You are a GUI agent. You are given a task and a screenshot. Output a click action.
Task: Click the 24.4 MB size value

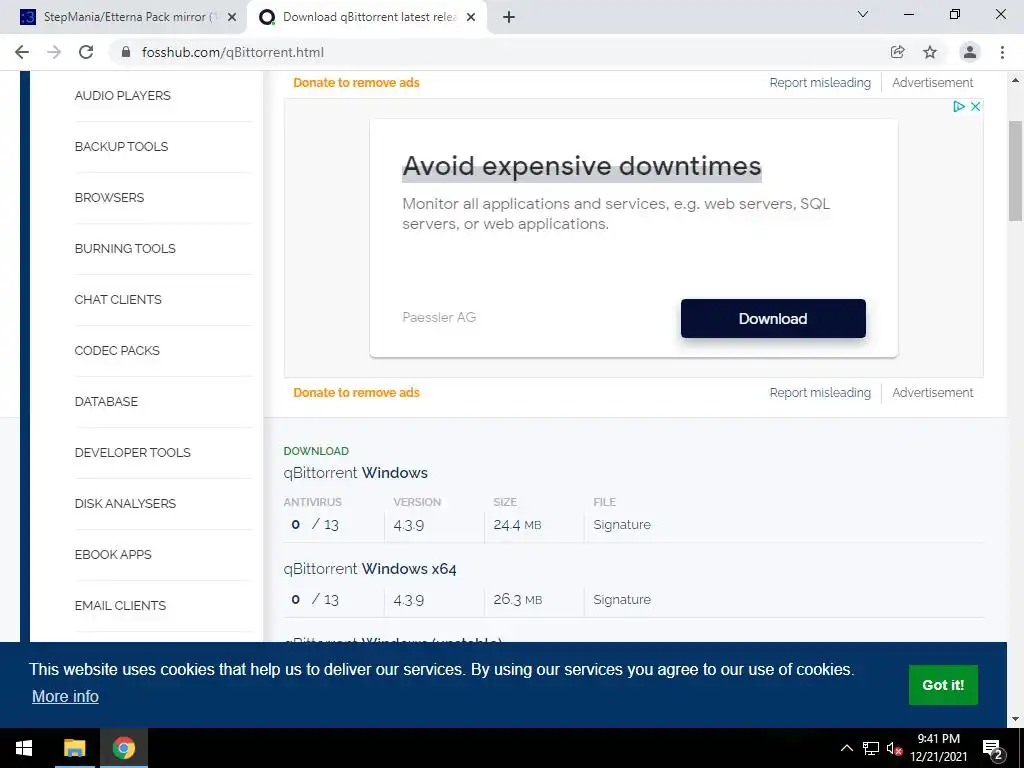point(517,524)
